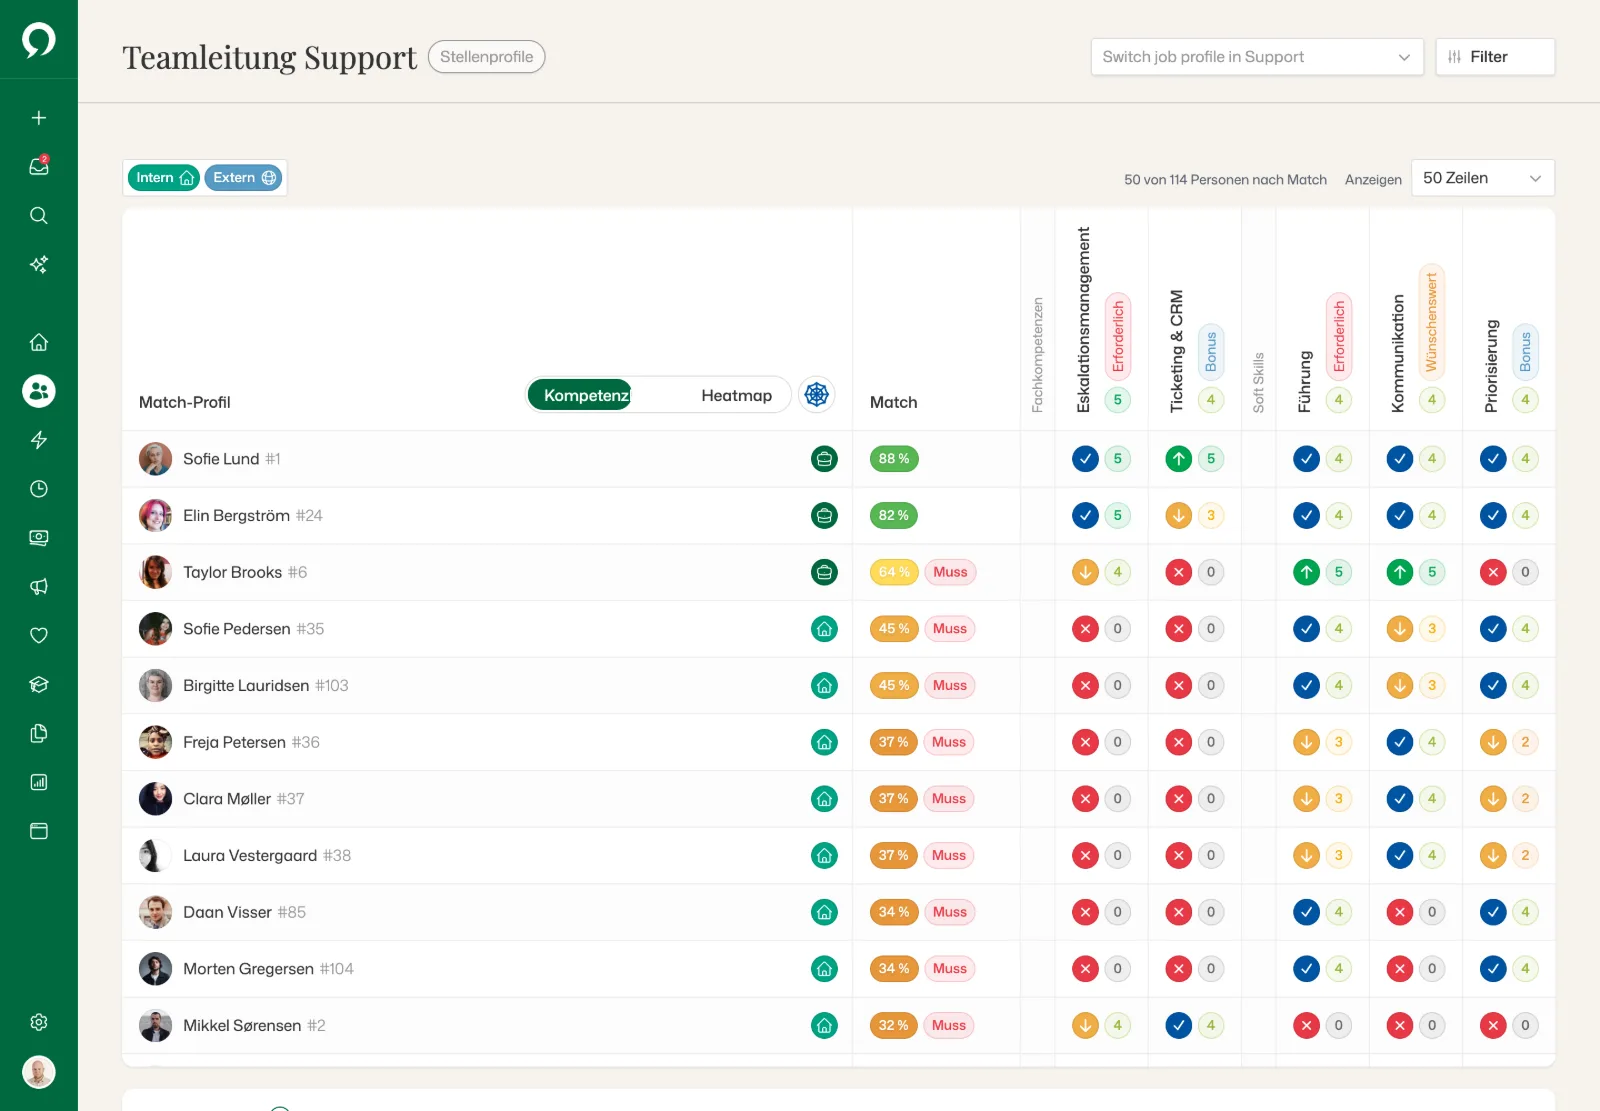Click the megaphone icon in sidebar

[39, 587]
